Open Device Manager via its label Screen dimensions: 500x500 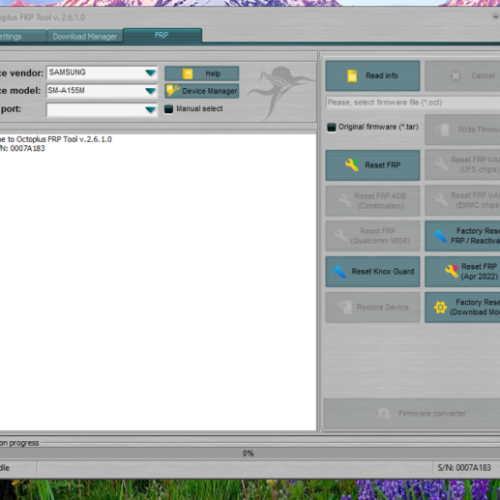click(x=210, y=91)
